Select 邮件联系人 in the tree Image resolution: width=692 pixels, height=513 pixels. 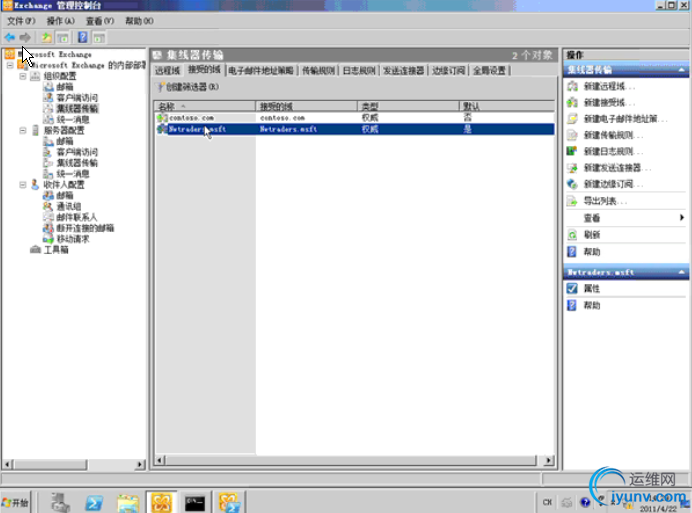[76, 217]
